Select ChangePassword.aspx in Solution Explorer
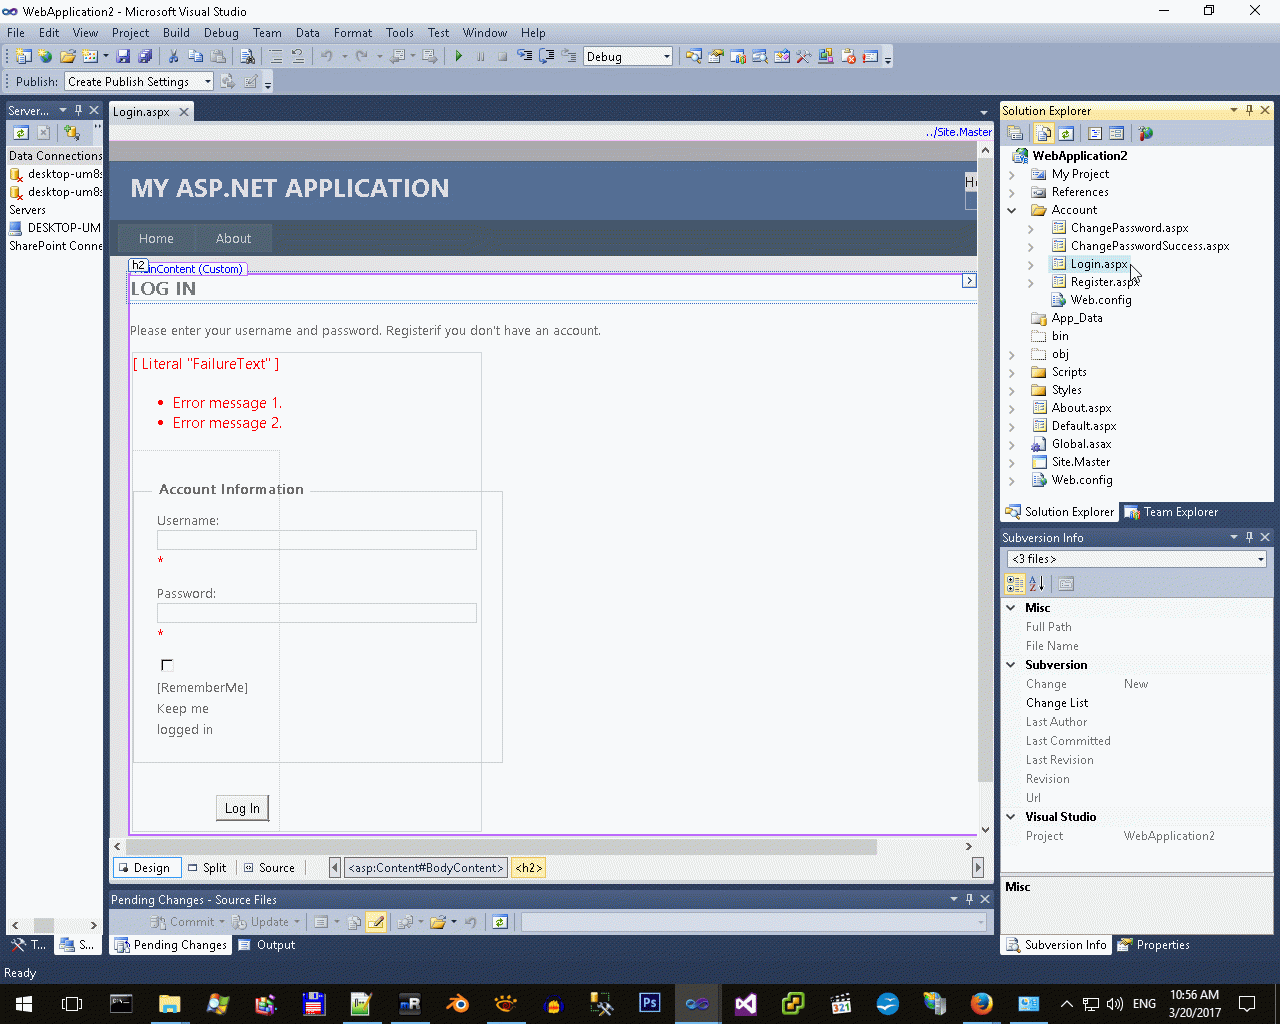The height and width of the screenshot is (1024, 1280). click(x=1129, y=228)
